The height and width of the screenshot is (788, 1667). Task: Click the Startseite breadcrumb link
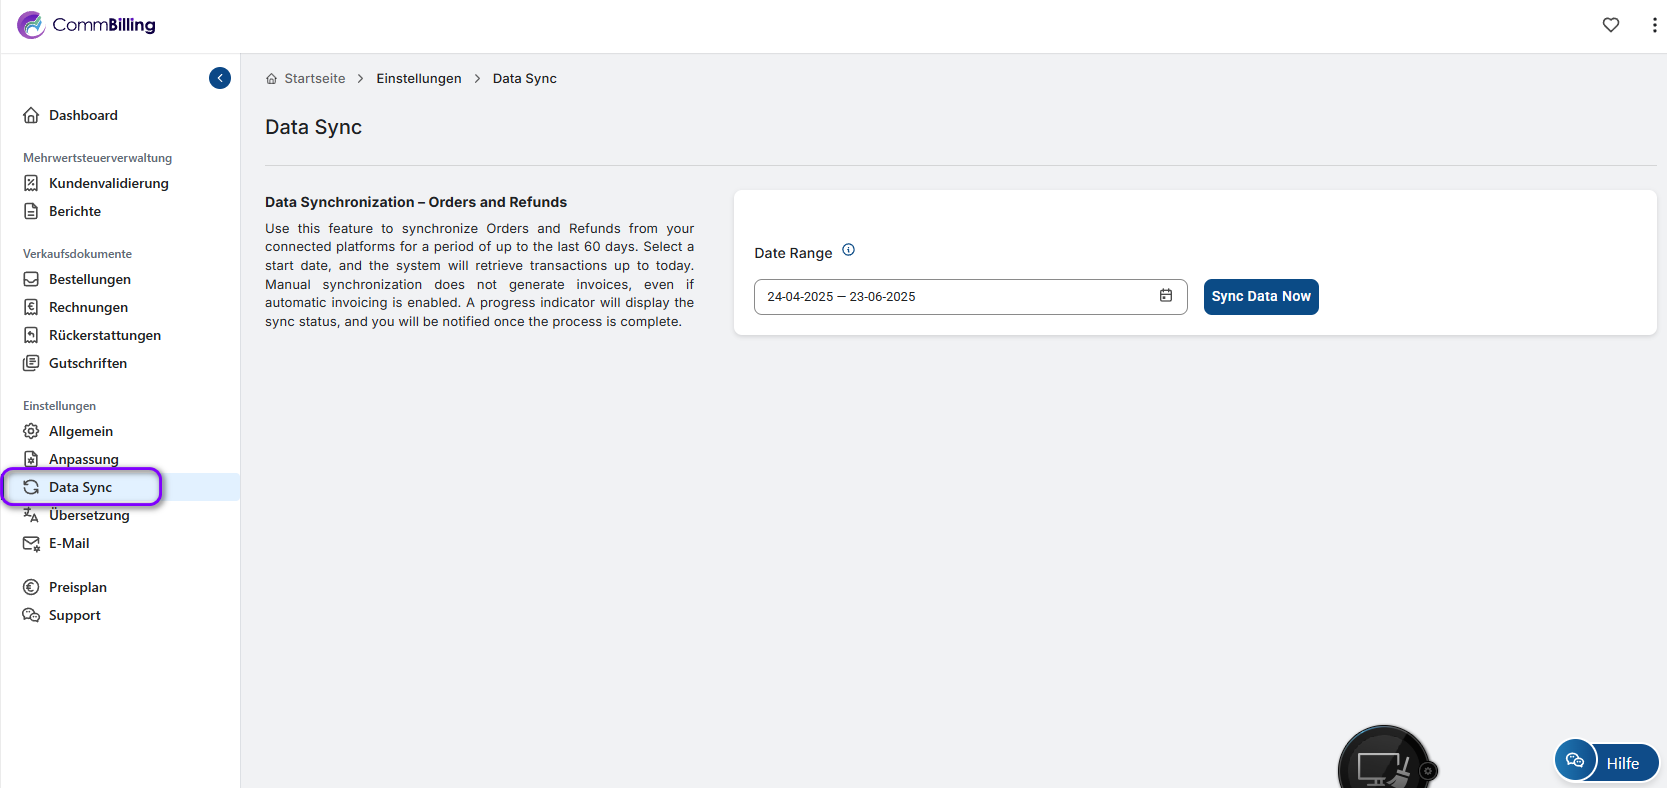314,79
